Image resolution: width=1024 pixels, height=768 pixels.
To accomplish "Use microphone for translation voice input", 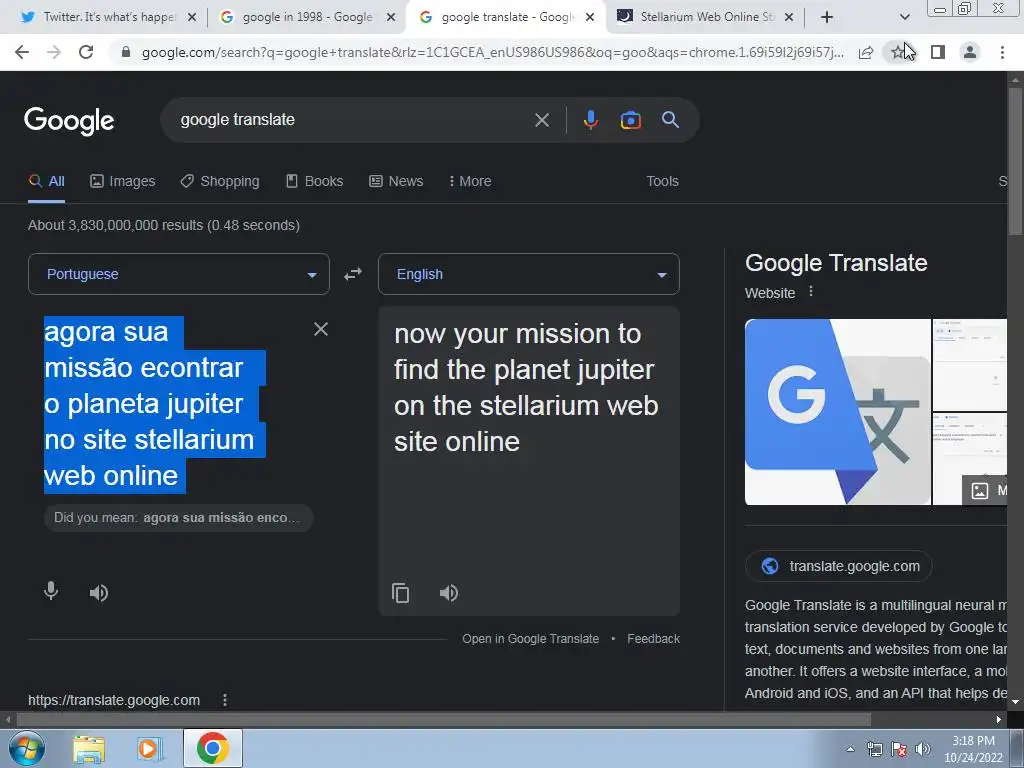I will click(50, 592).
